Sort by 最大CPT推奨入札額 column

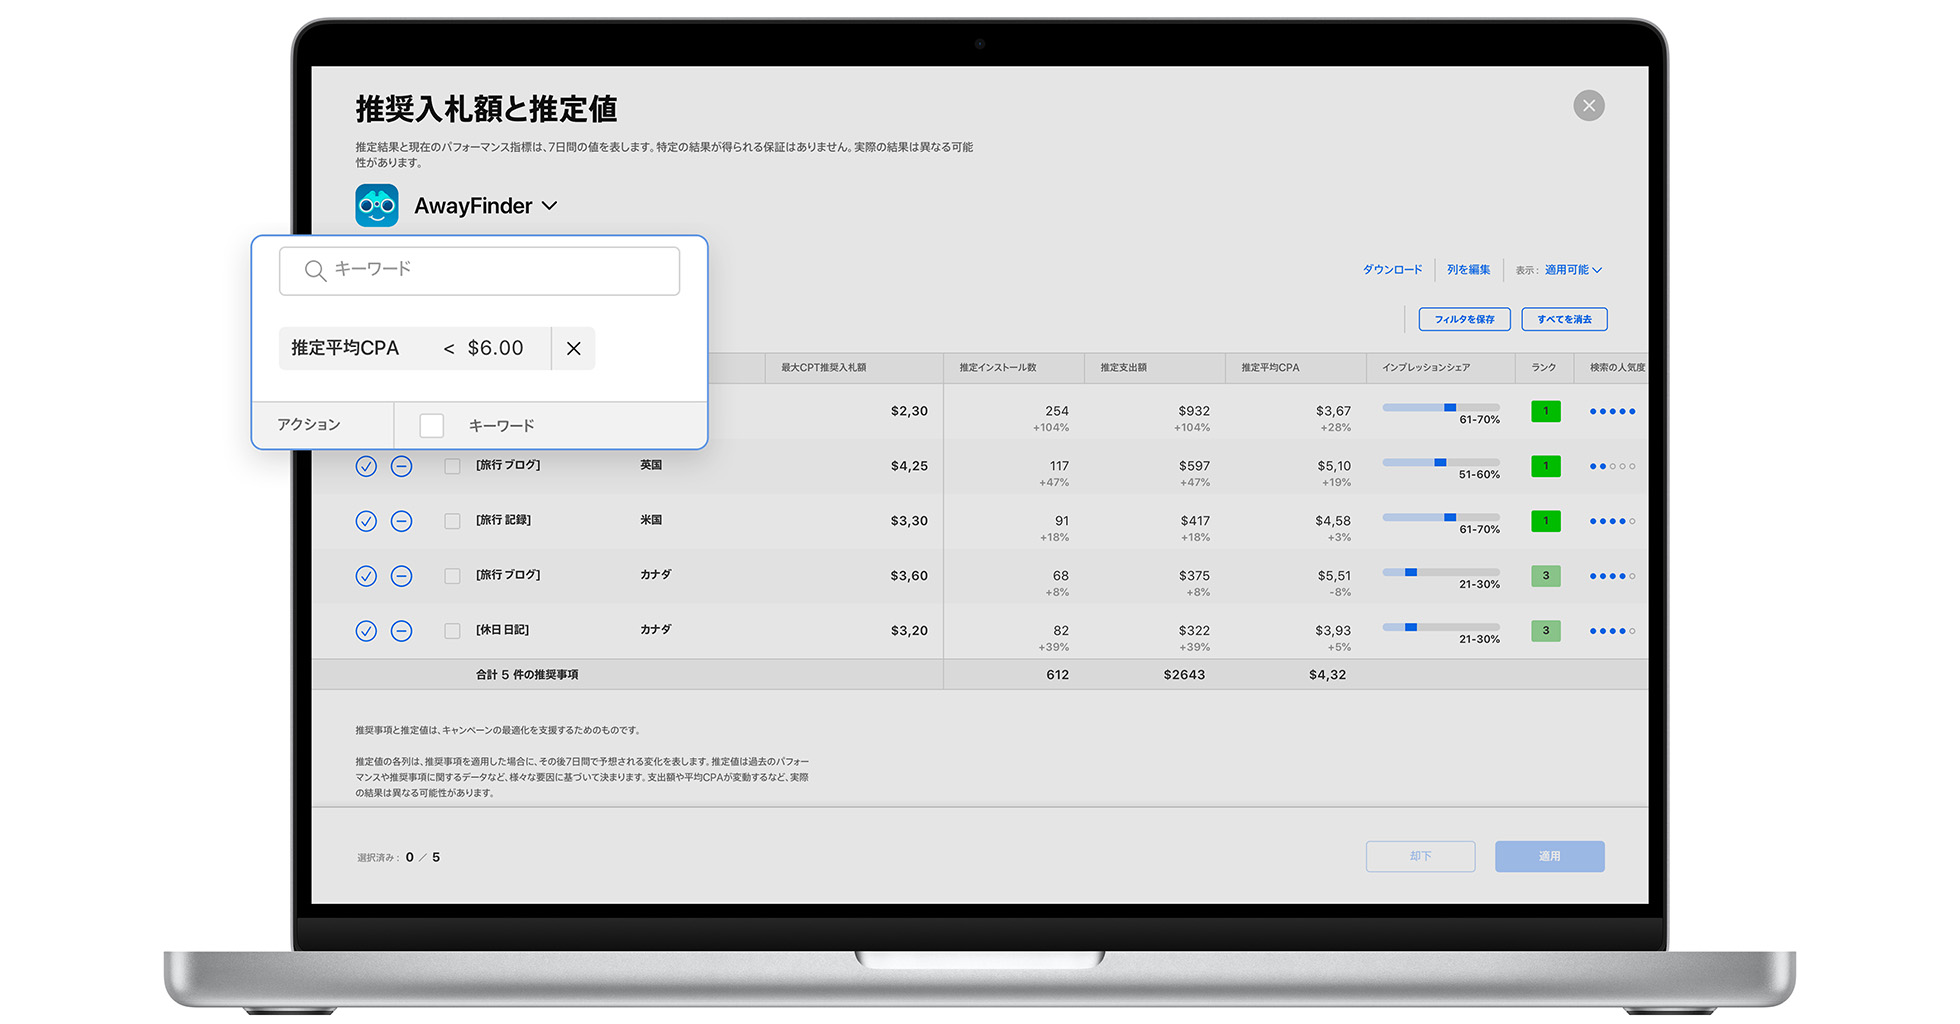(x=824, y=367)
